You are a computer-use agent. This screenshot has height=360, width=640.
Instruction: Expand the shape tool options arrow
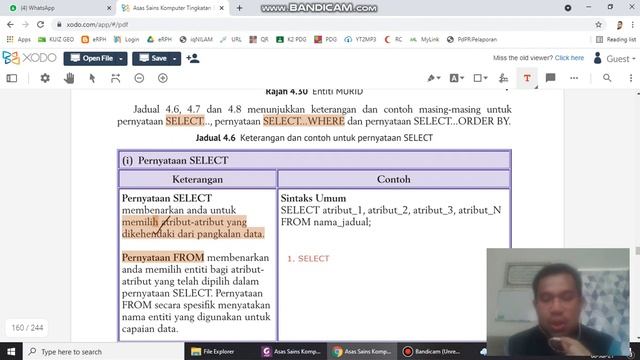(x=485, y=78)
